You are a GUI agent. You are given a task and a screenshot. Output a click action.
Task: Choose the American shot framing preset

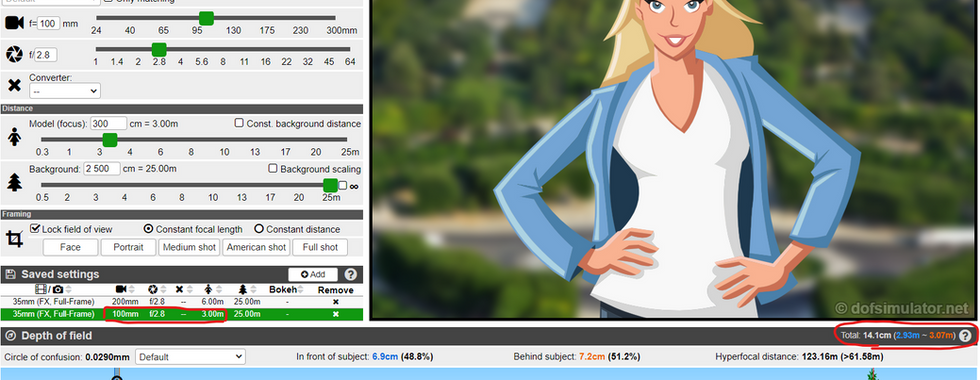coord(256,248)
